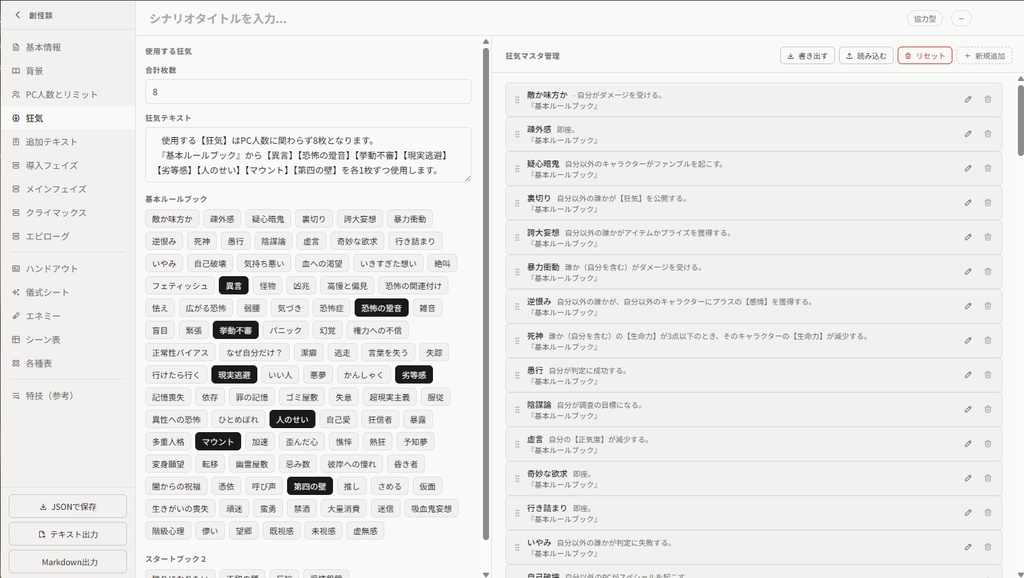Deselect the 第四の壁 madness chip

pos(310,486)
